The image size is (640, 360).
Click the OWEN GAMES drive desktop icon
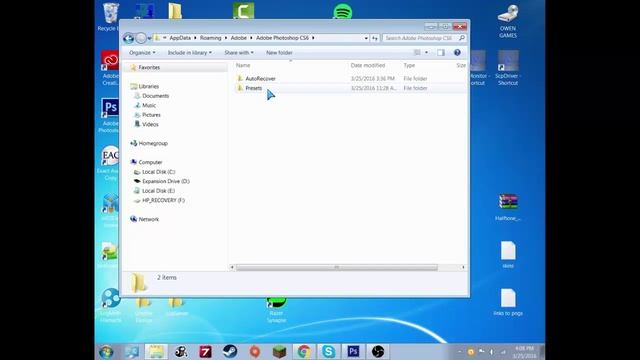pyautogui.click(x=508, y=21)
